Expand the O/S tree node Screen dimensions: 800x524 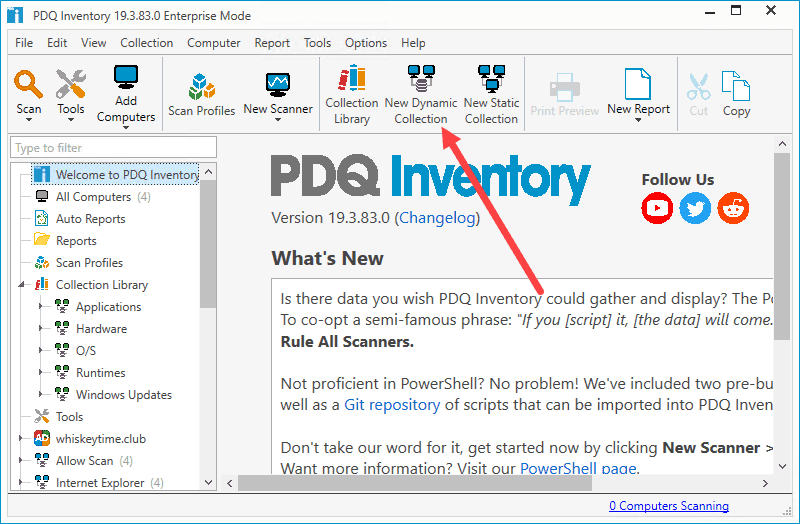pos(40,351)
